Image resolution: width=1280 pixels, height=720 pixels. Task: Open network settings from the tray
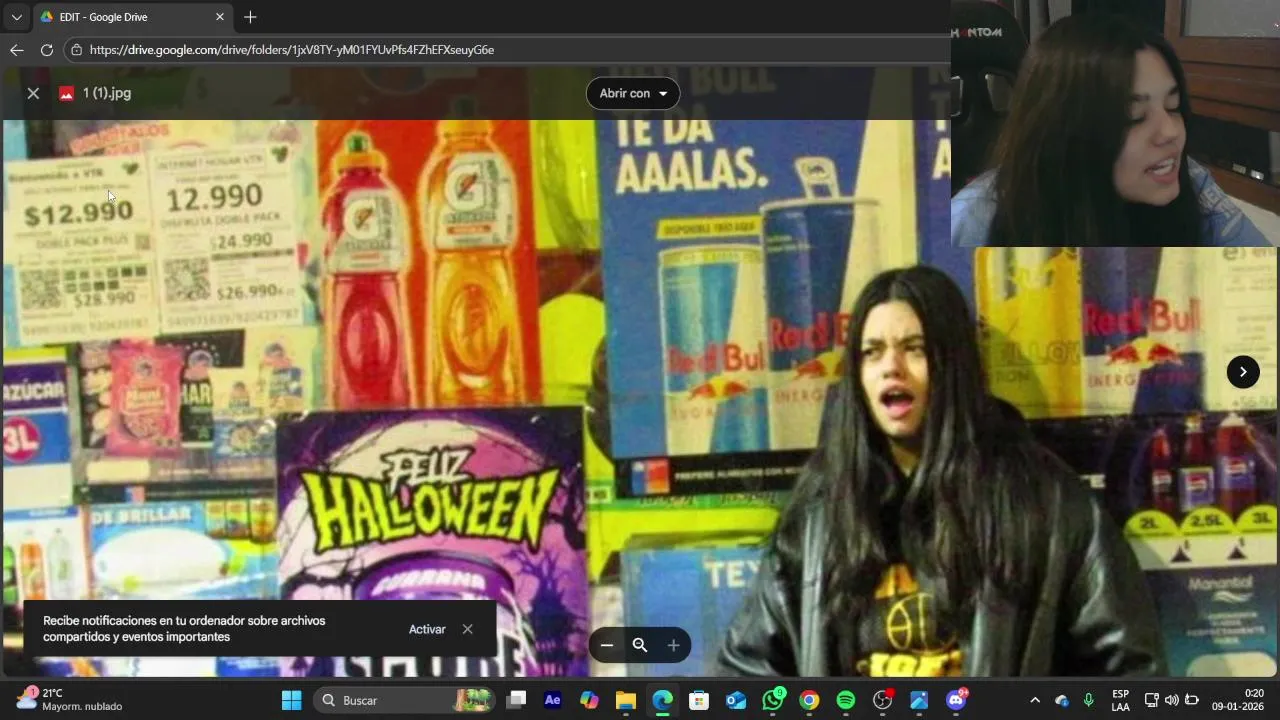[x=1152, y=700]
